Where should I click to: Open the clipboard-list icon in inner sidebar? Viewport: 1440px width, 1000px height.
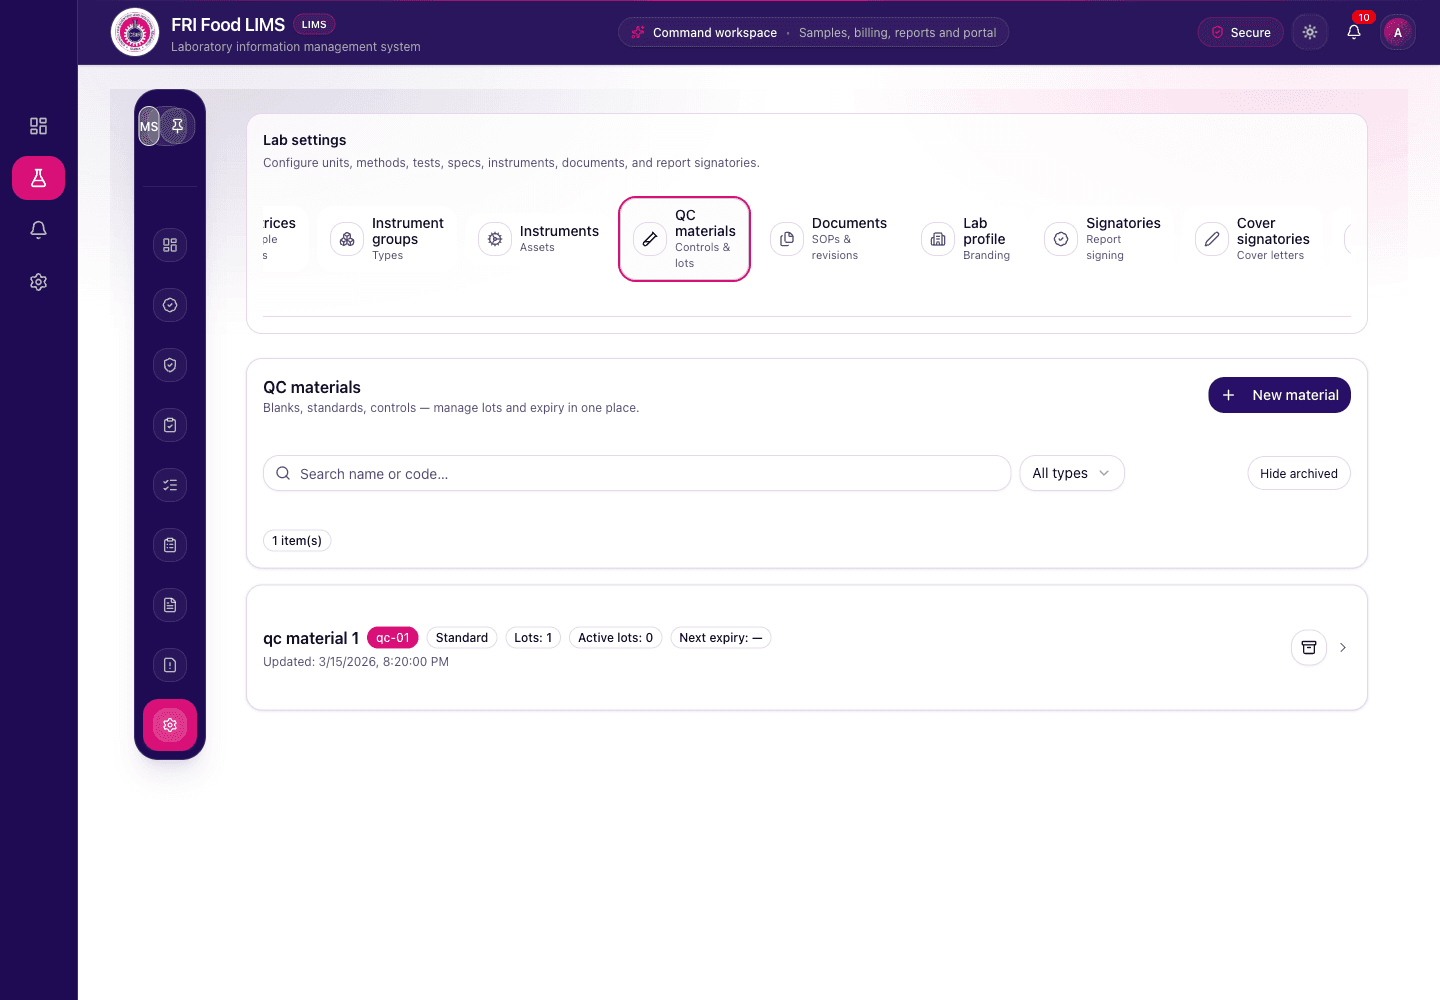(170, 545)
